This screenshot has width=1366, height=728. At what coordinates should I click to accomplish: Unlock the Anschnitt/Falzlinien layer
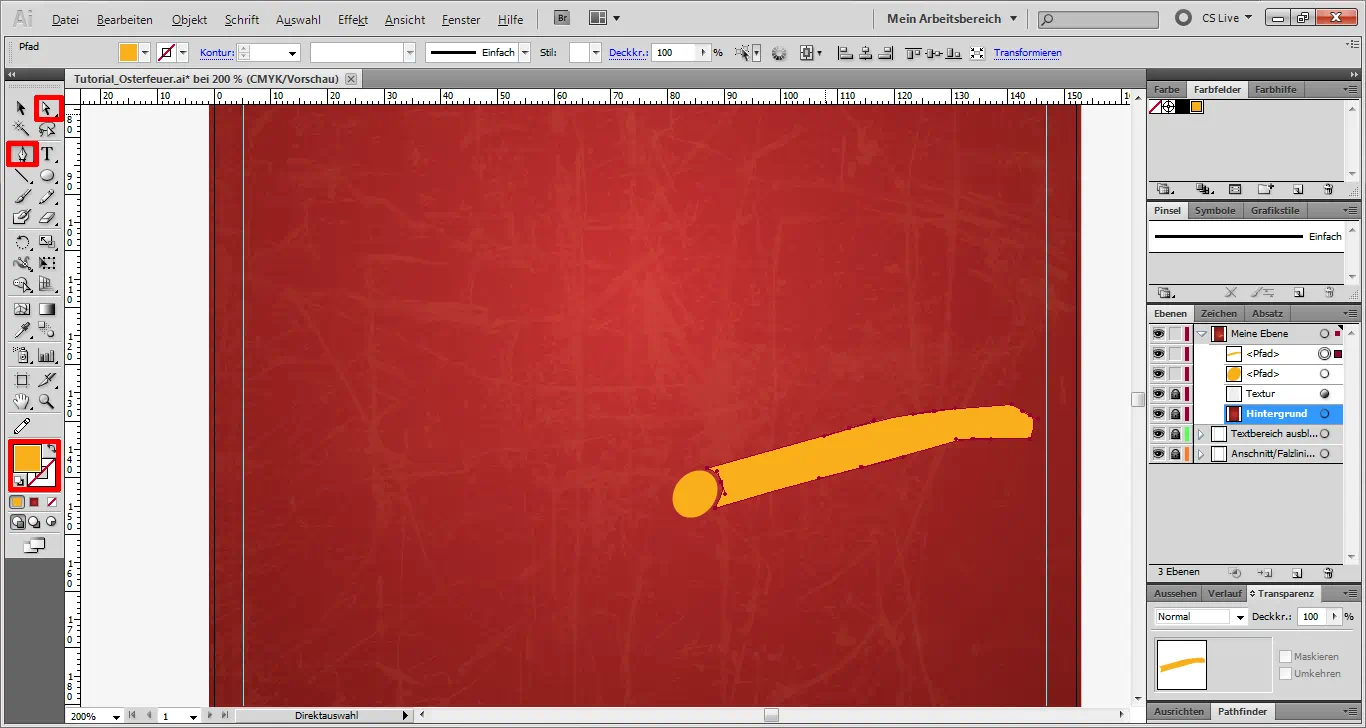(x=1175, y=452)
